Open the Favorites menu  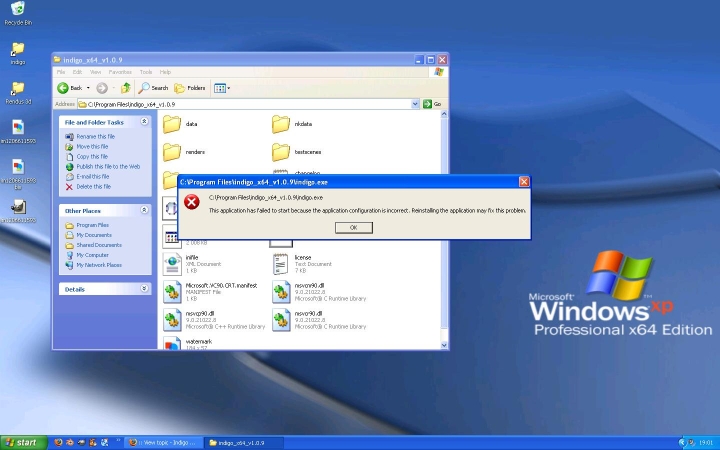coord(120,72)
